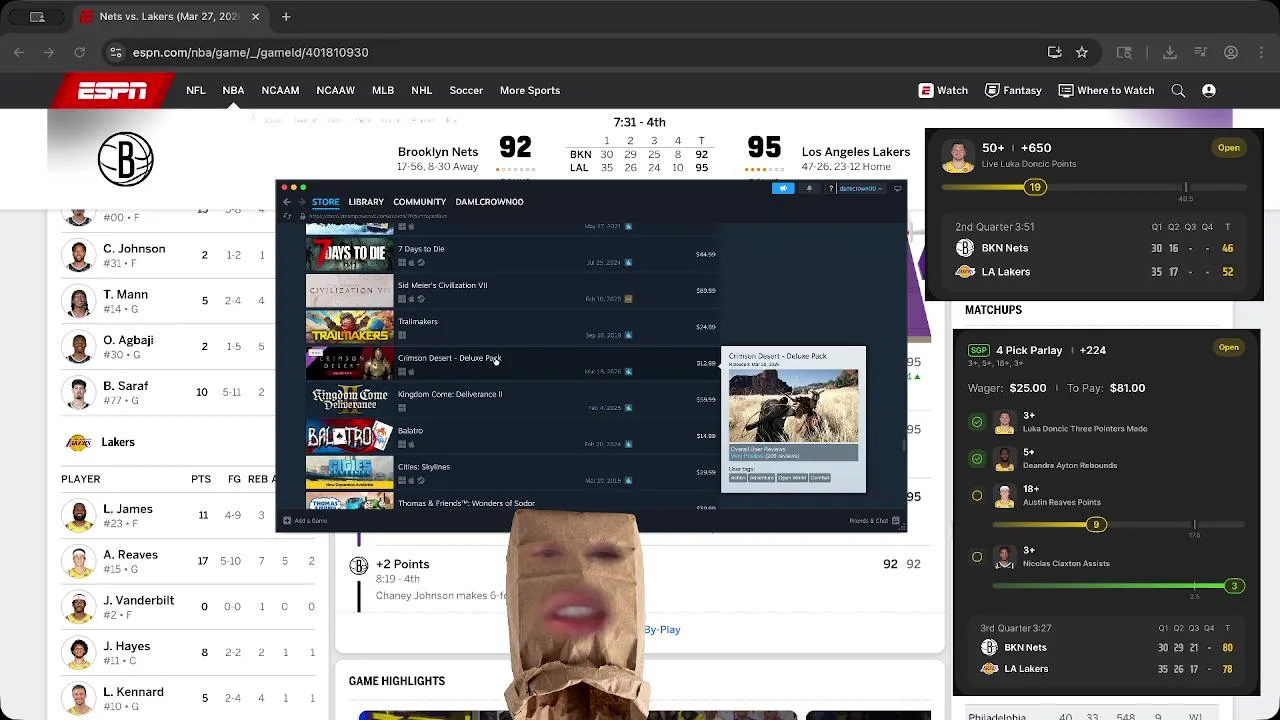Screen dimensions: 1280x720
Task: Click Add a Game plus icon in Steam
Action: click(x=287, y=520)
